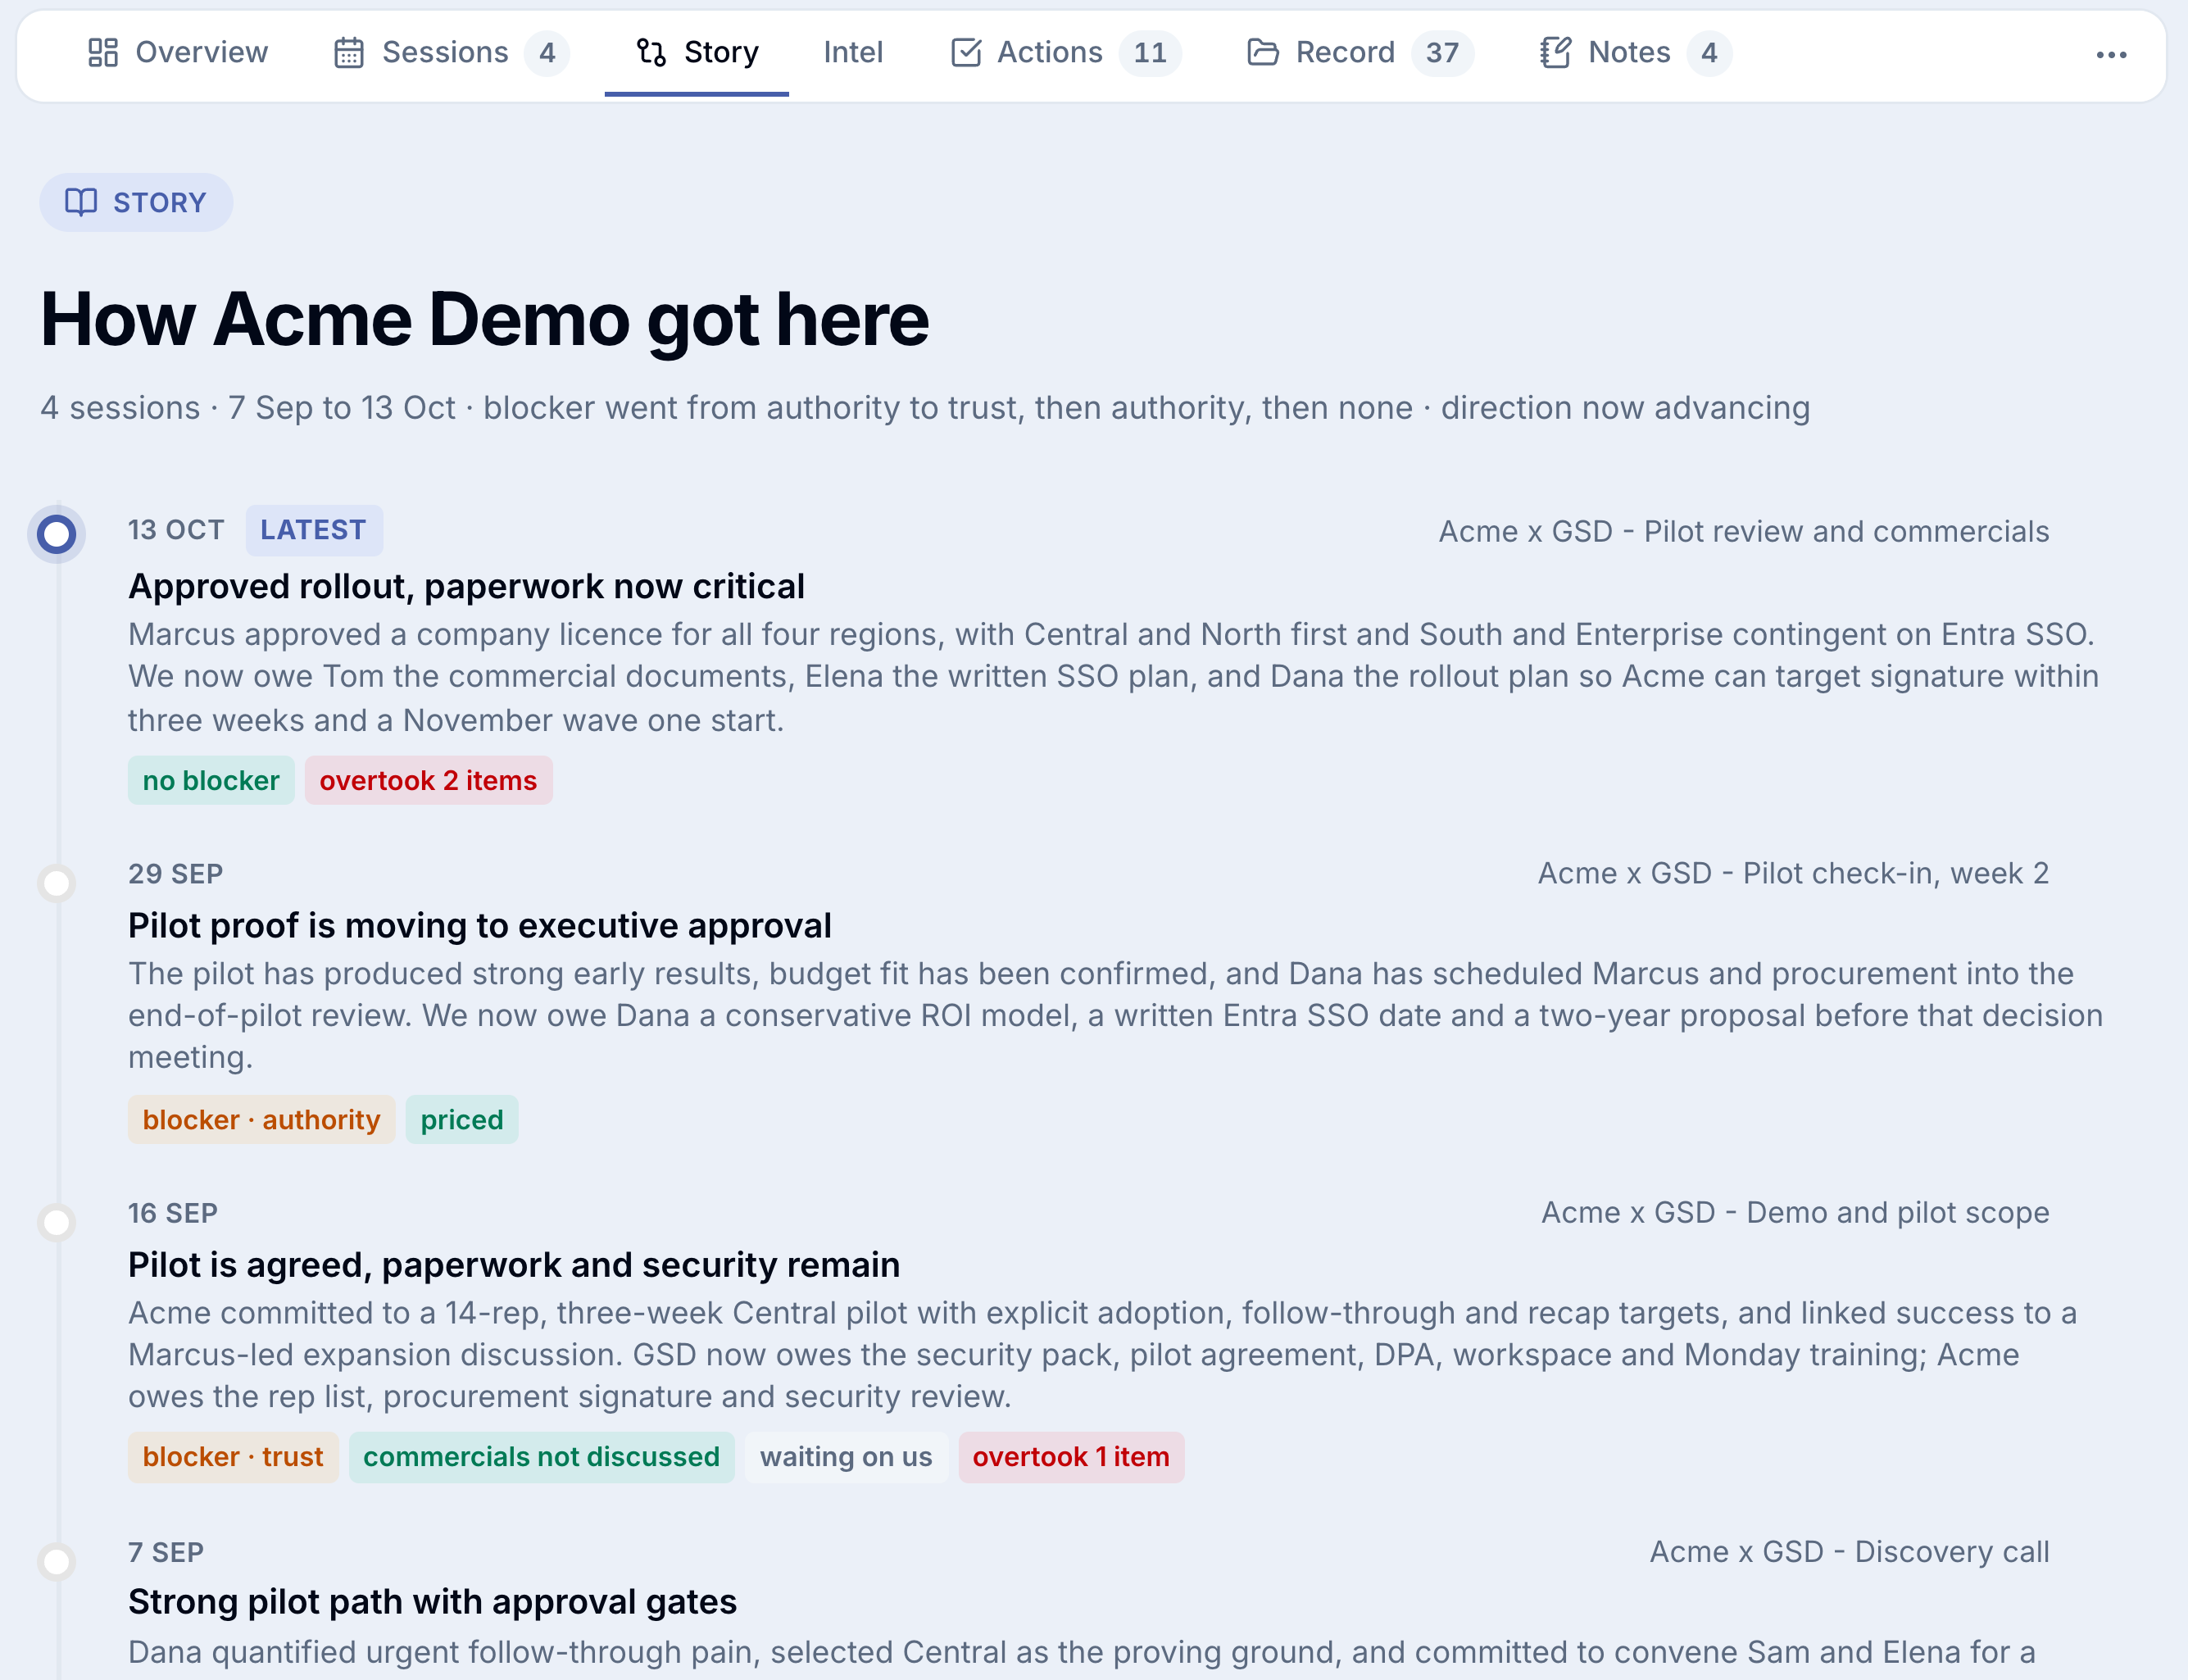This screenshot has height=1680, width=2188.
Task: Click the 'overtook 2 items' tag
Action: (428, 780)
